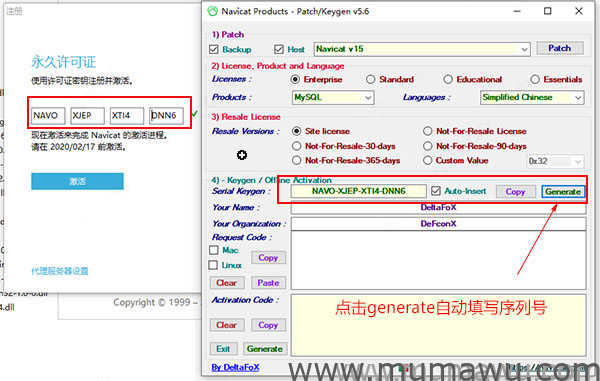The height and width of the screenshot is (381, 600).
Task: Select the Site license radio button
Action: pyautogui.click(x=297, y=131)
